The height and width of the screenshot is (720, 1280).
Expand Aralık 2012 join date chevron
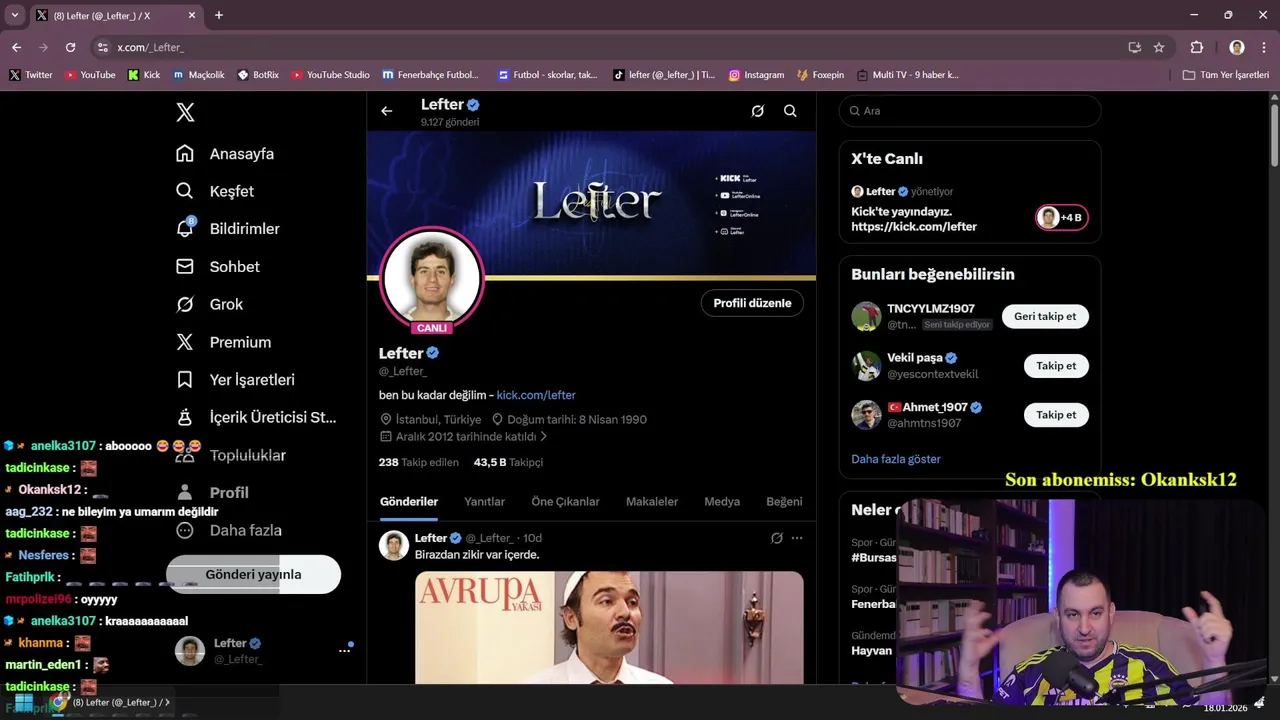(544, 437)
